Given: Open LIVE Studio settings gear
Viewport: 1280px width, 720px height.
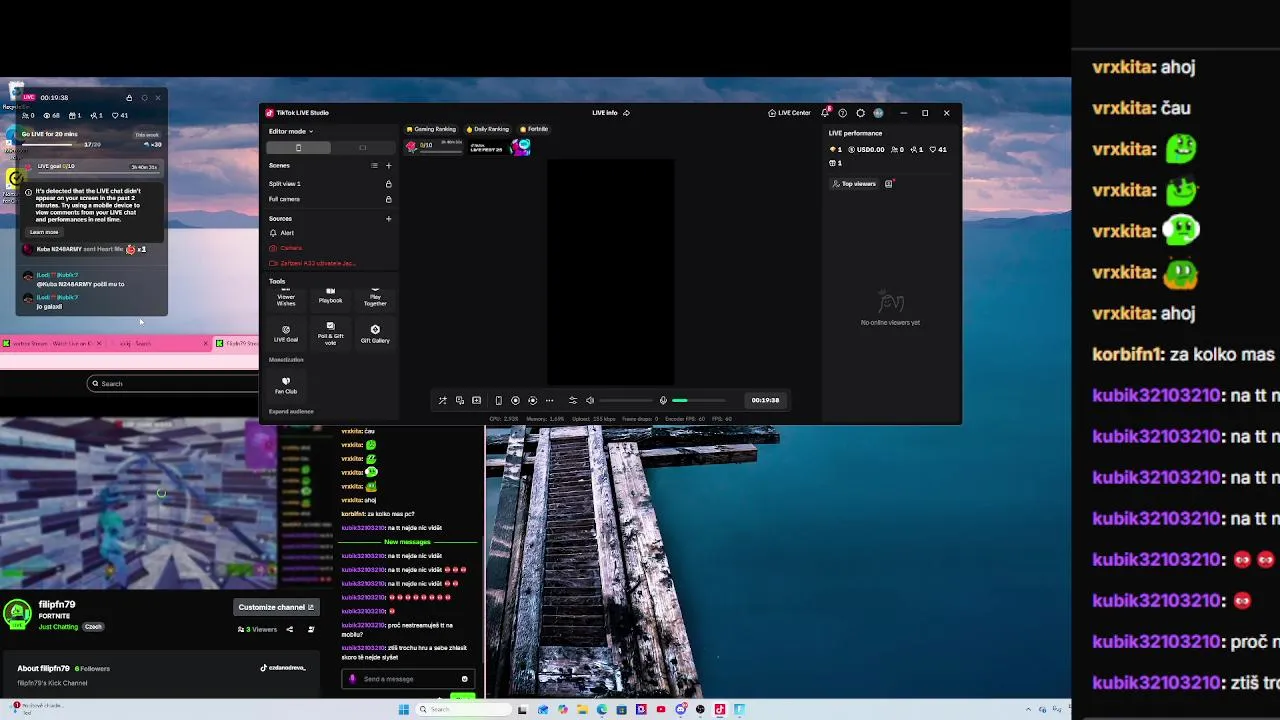Looking at the screenshot, I should point(860,113).
